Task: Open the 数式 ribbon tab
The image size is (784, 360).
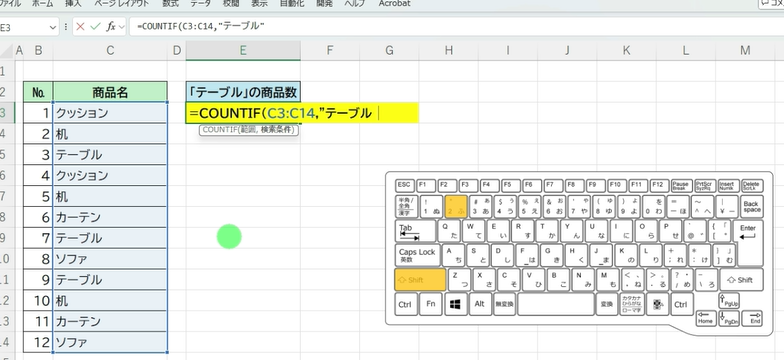Action: (170, 4)
